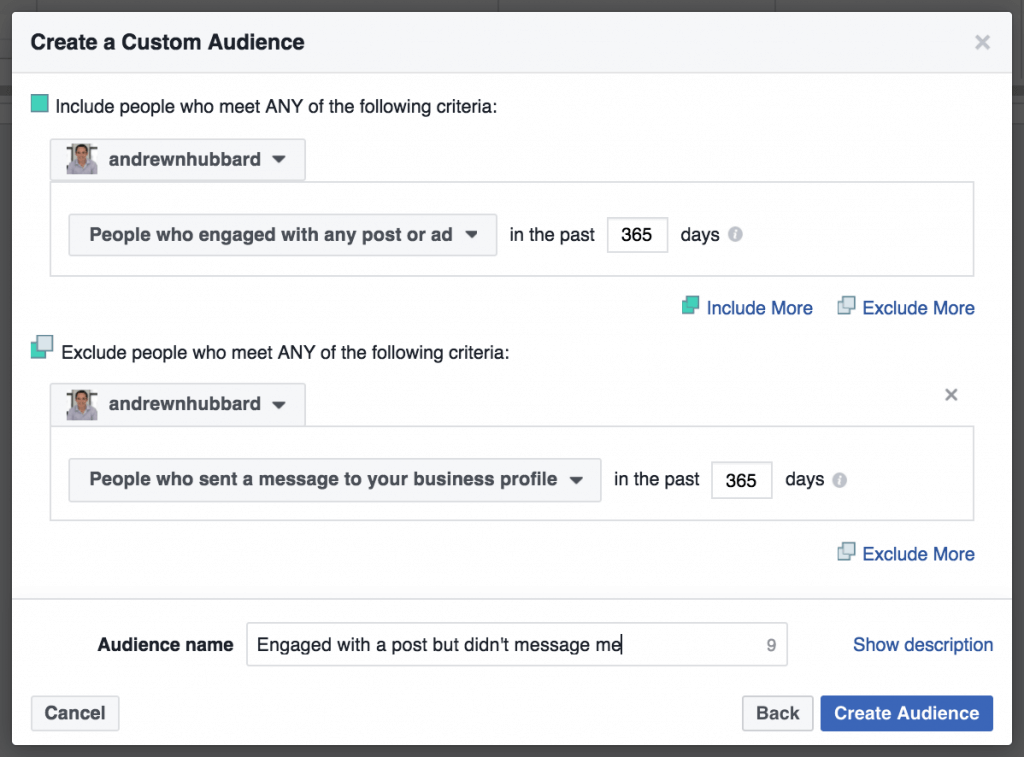
Task: Open the "People who engaged with any post or ad" dropdown
Action: click(282, 234)
